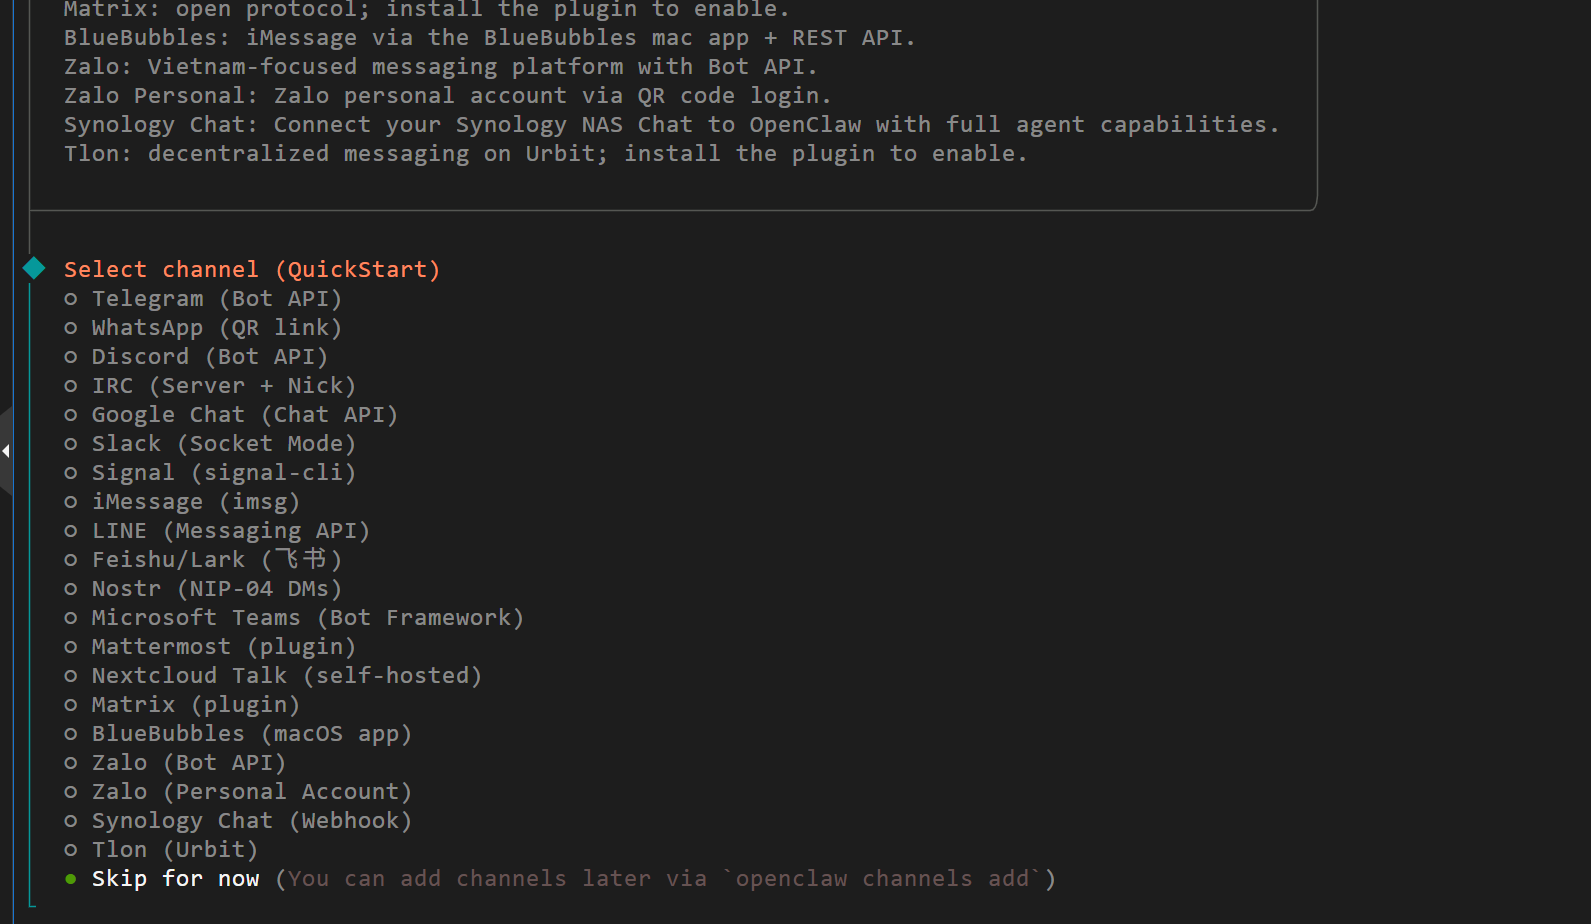Choose WhatsApp (QR link) channel
The width and height of the screenshot is (1591, 924).
point(216,328)
